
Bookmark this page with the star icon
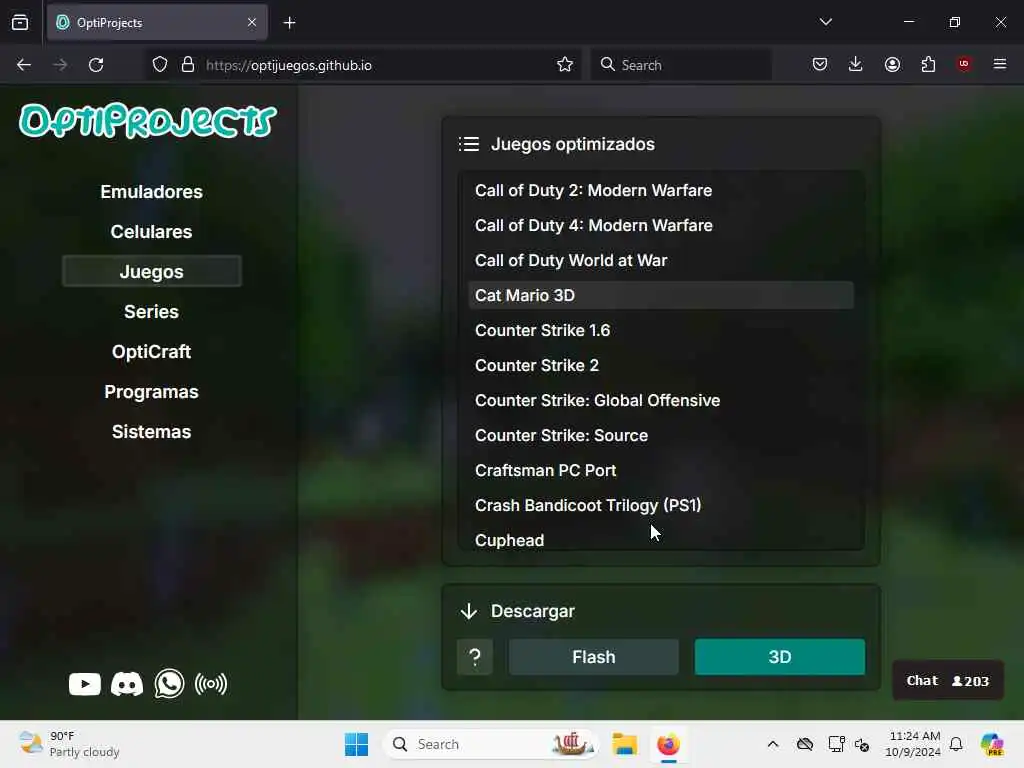pos(565,65)
